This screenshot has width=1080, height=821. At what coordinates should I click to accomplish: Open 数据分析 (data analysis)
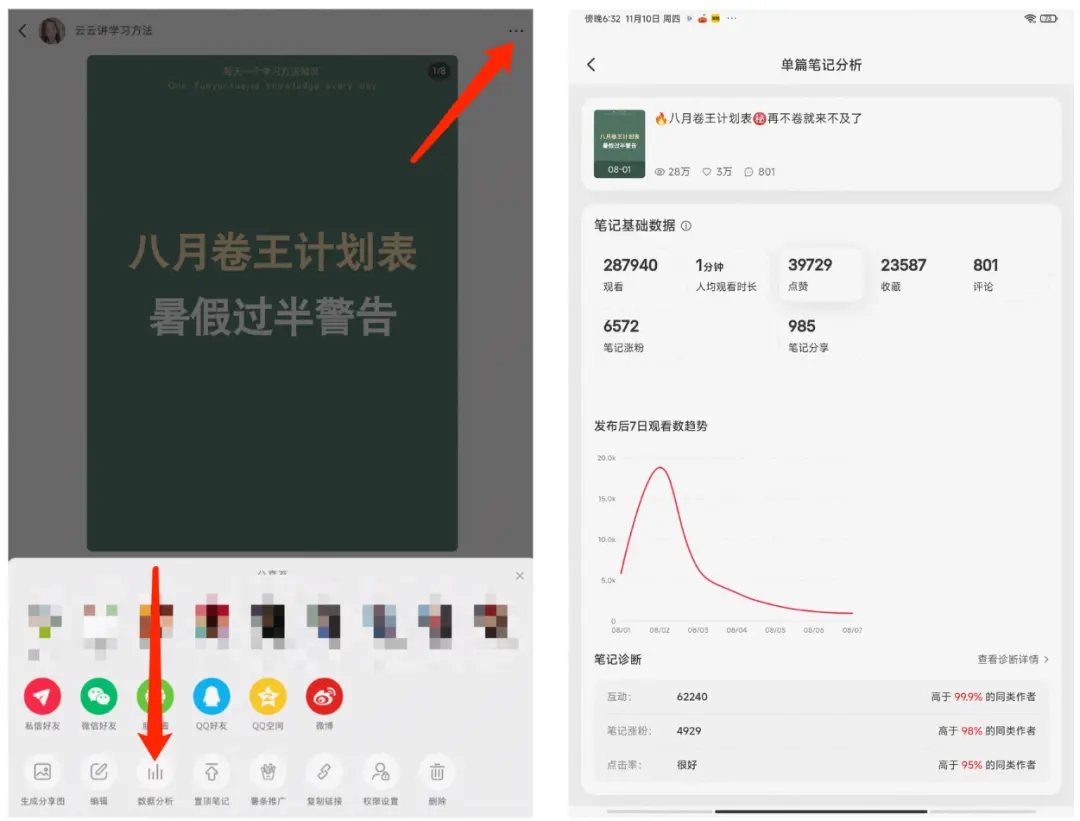click(155, 772)
